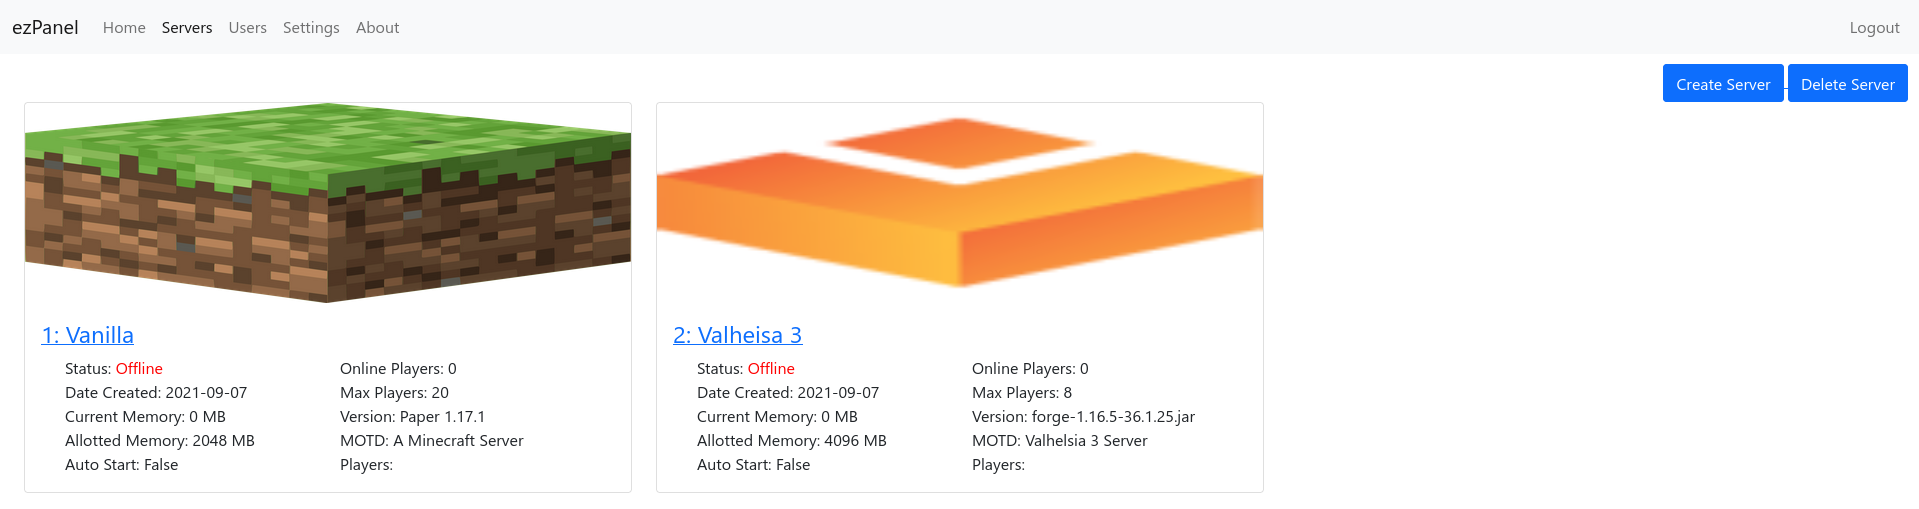1919x509 pixels.
Task: Open the Servers nav item
Action: (187, 28)
